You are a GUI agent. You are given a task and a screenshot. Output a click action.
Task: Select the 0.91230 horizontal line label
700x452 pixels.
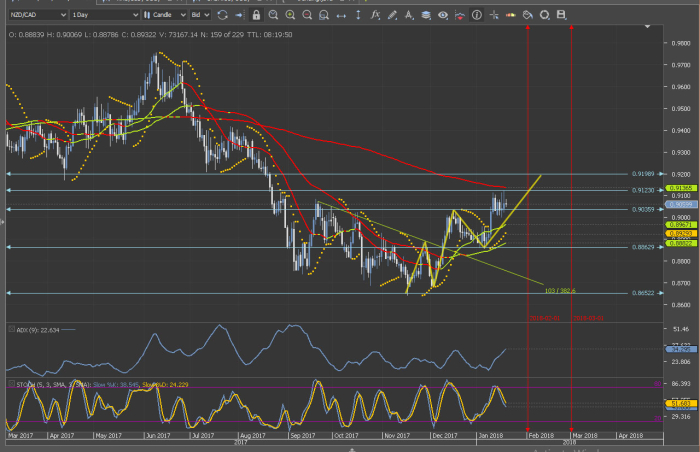pos(643,190)
